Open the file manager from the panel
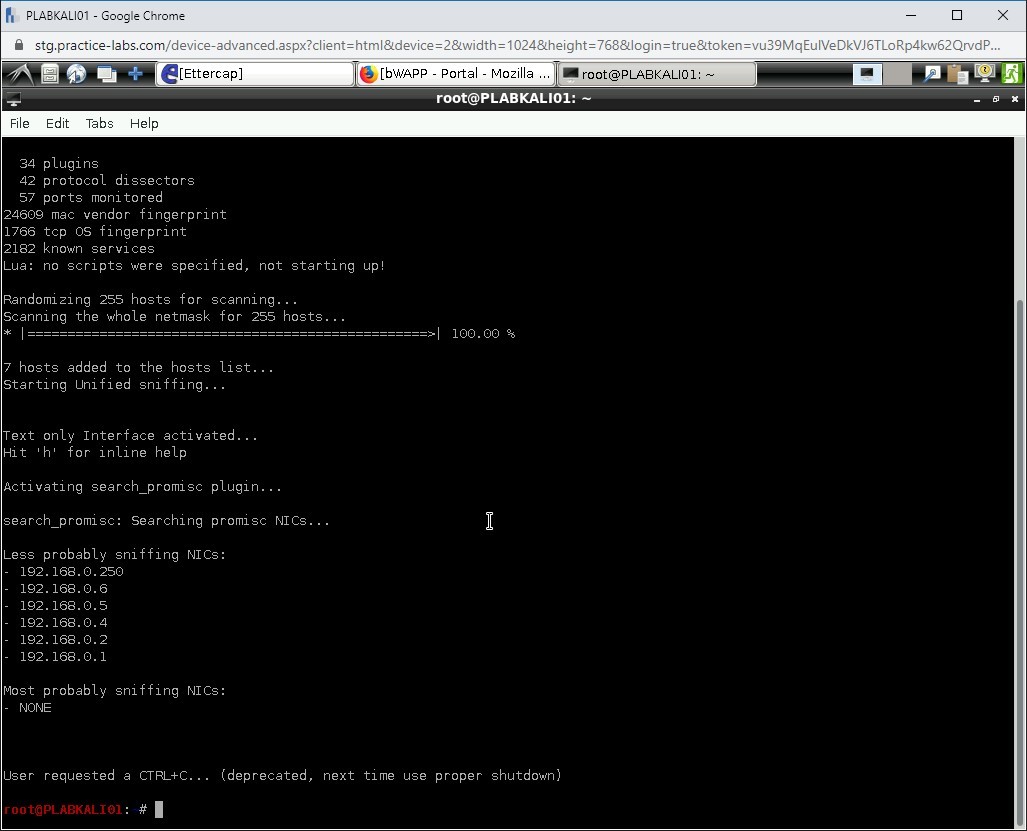The width and height of the screenshot is (1027, 831). (49, 73)
